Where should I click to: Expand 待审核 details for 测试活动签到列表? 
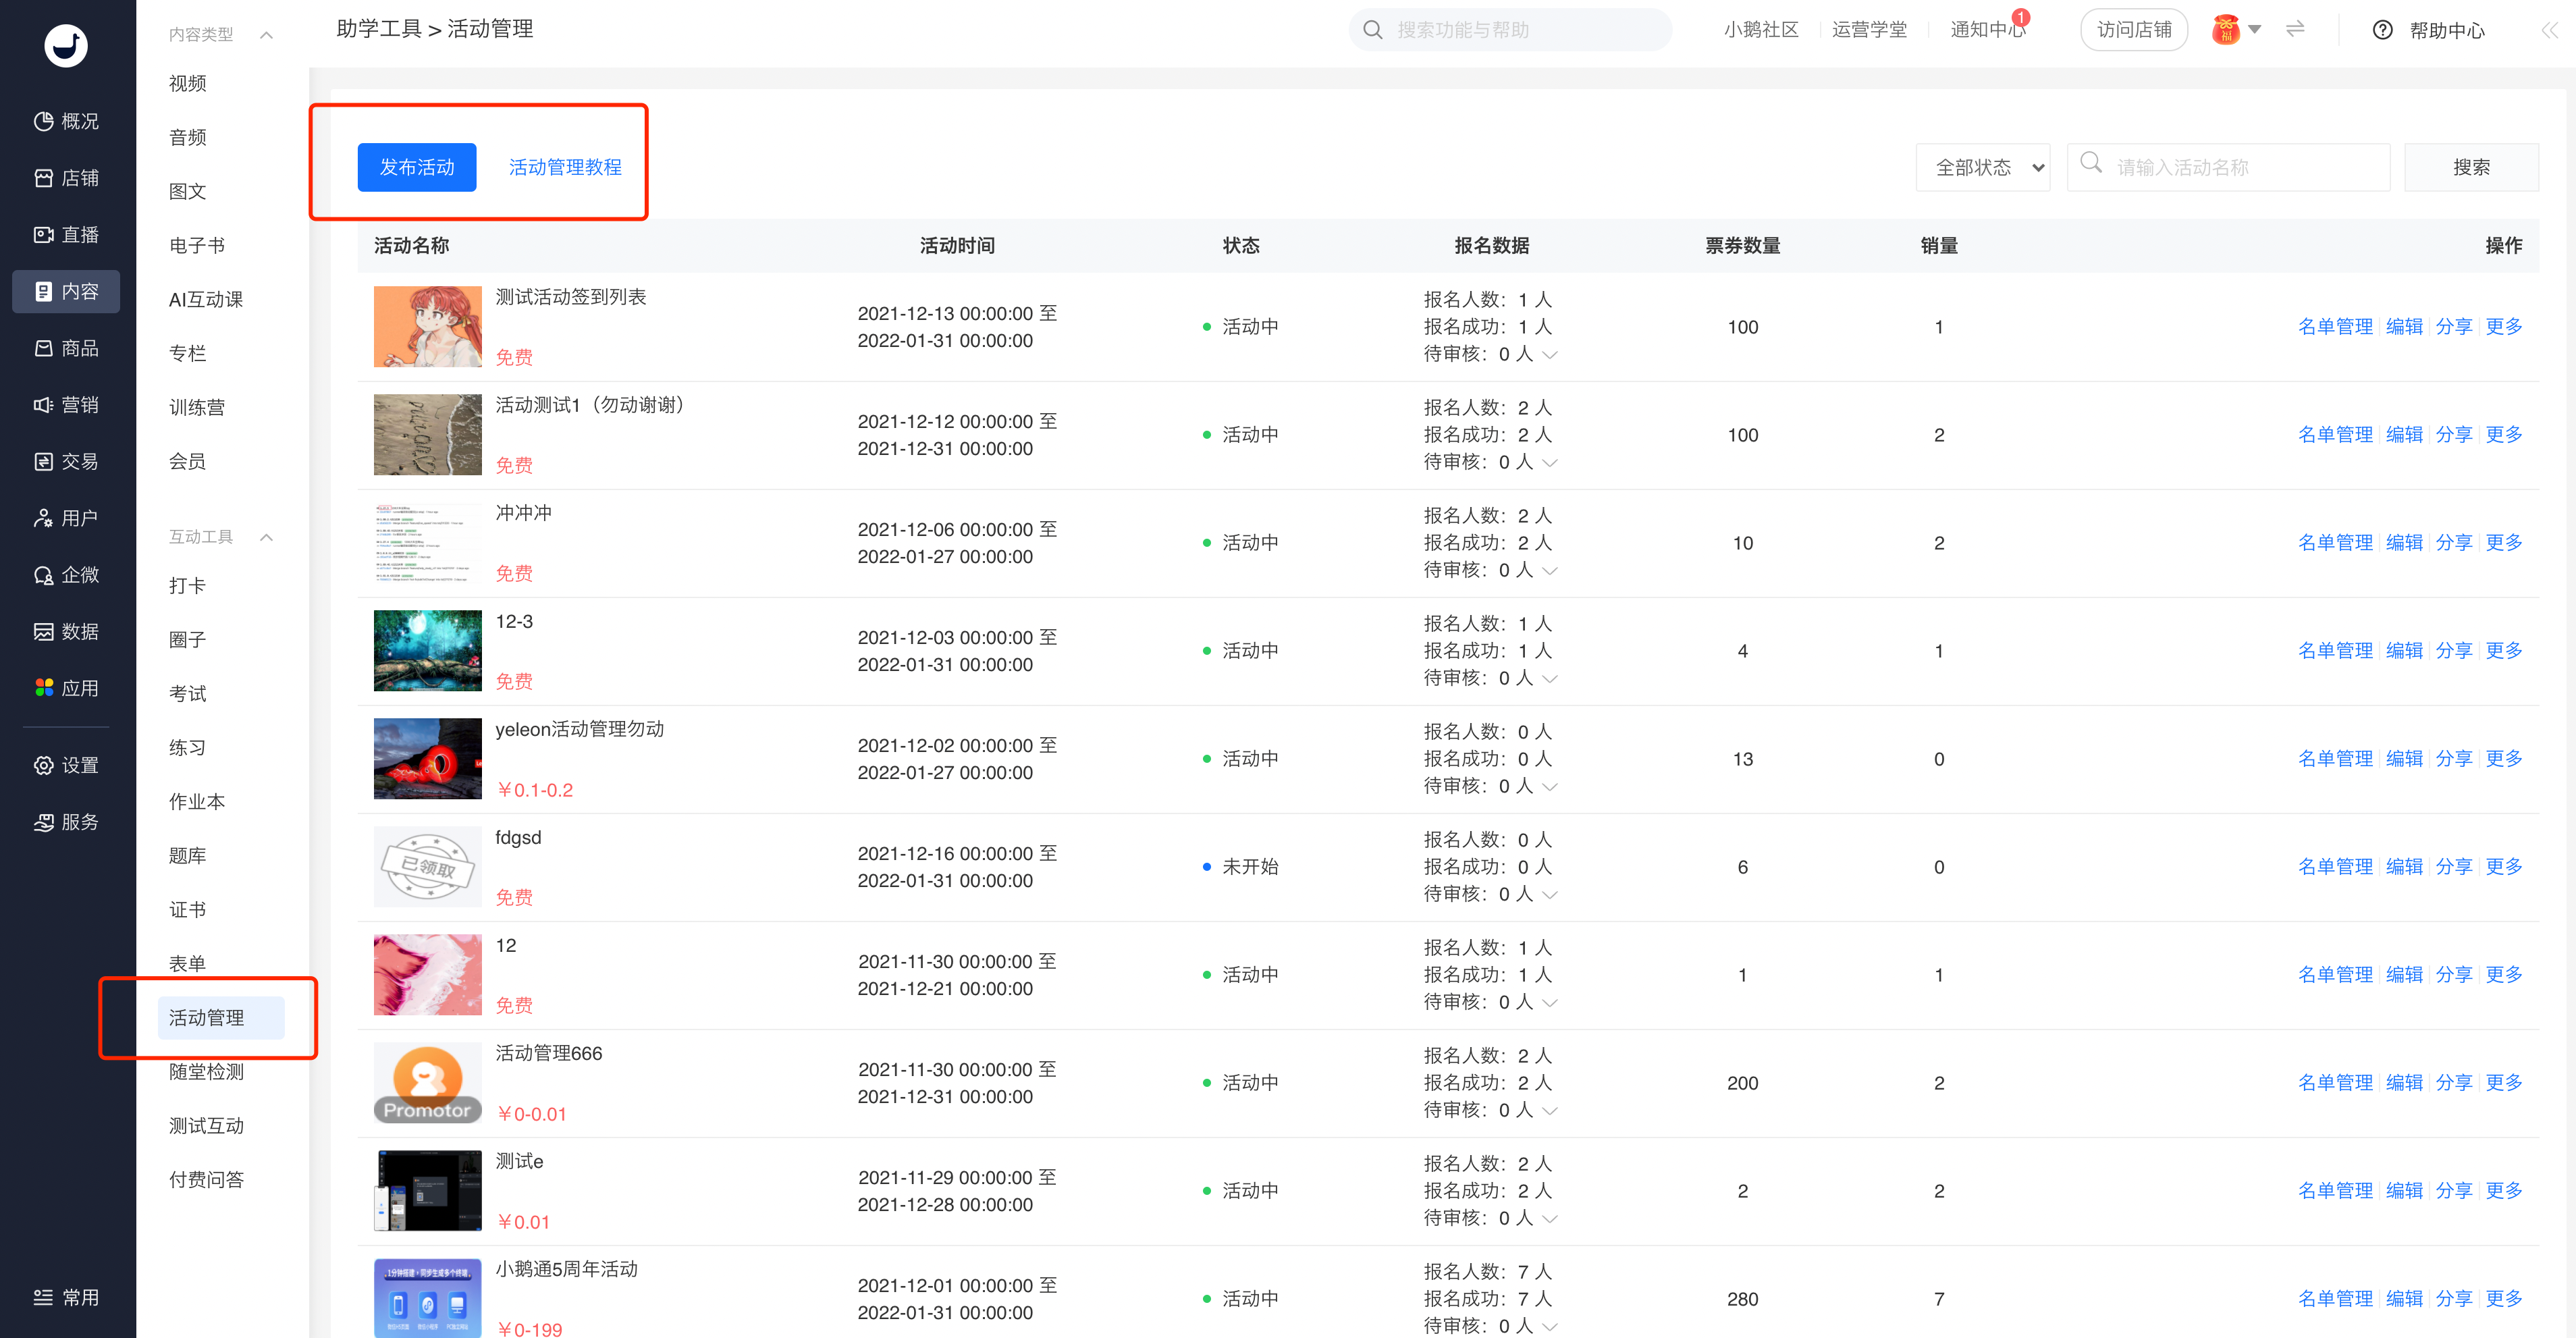[1550, 355]
